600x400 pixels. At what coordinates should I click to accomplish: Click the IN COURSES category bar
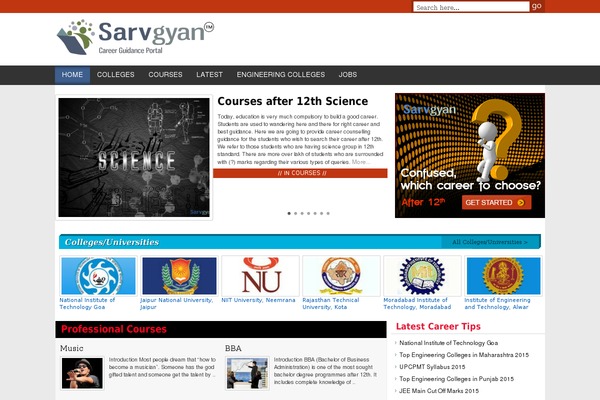(x=300, y=173)
